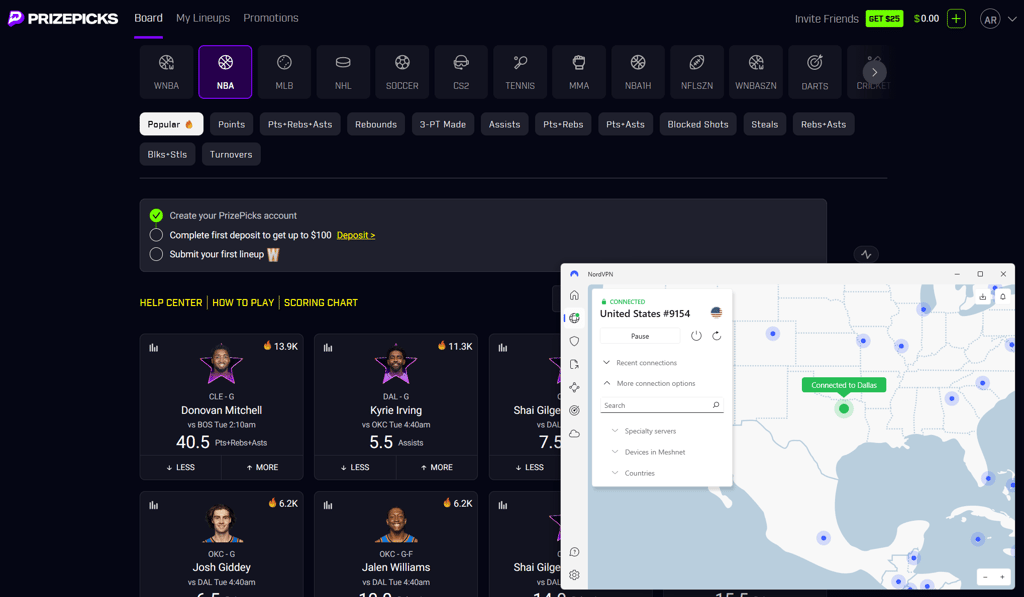This screenshot has height=597, width=1024.
Task: Select the Turnovers stat filter
Action: [x=231, y=154]
